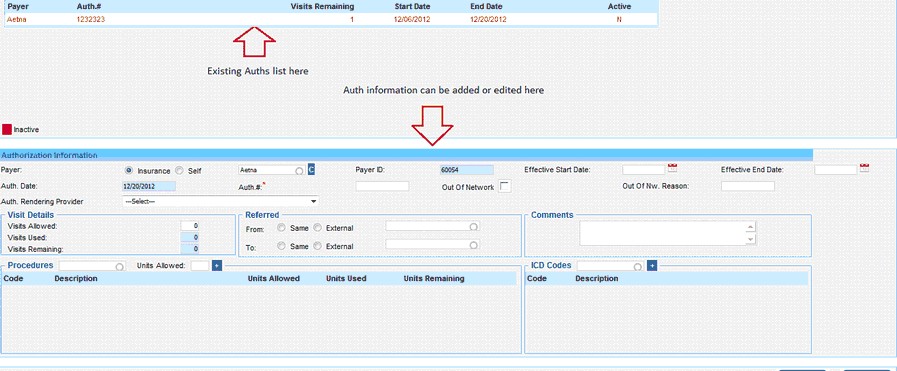Select the Self payer radio button
Screen dimensions: 897x371
pyautogui.click(x=179, y=170)
